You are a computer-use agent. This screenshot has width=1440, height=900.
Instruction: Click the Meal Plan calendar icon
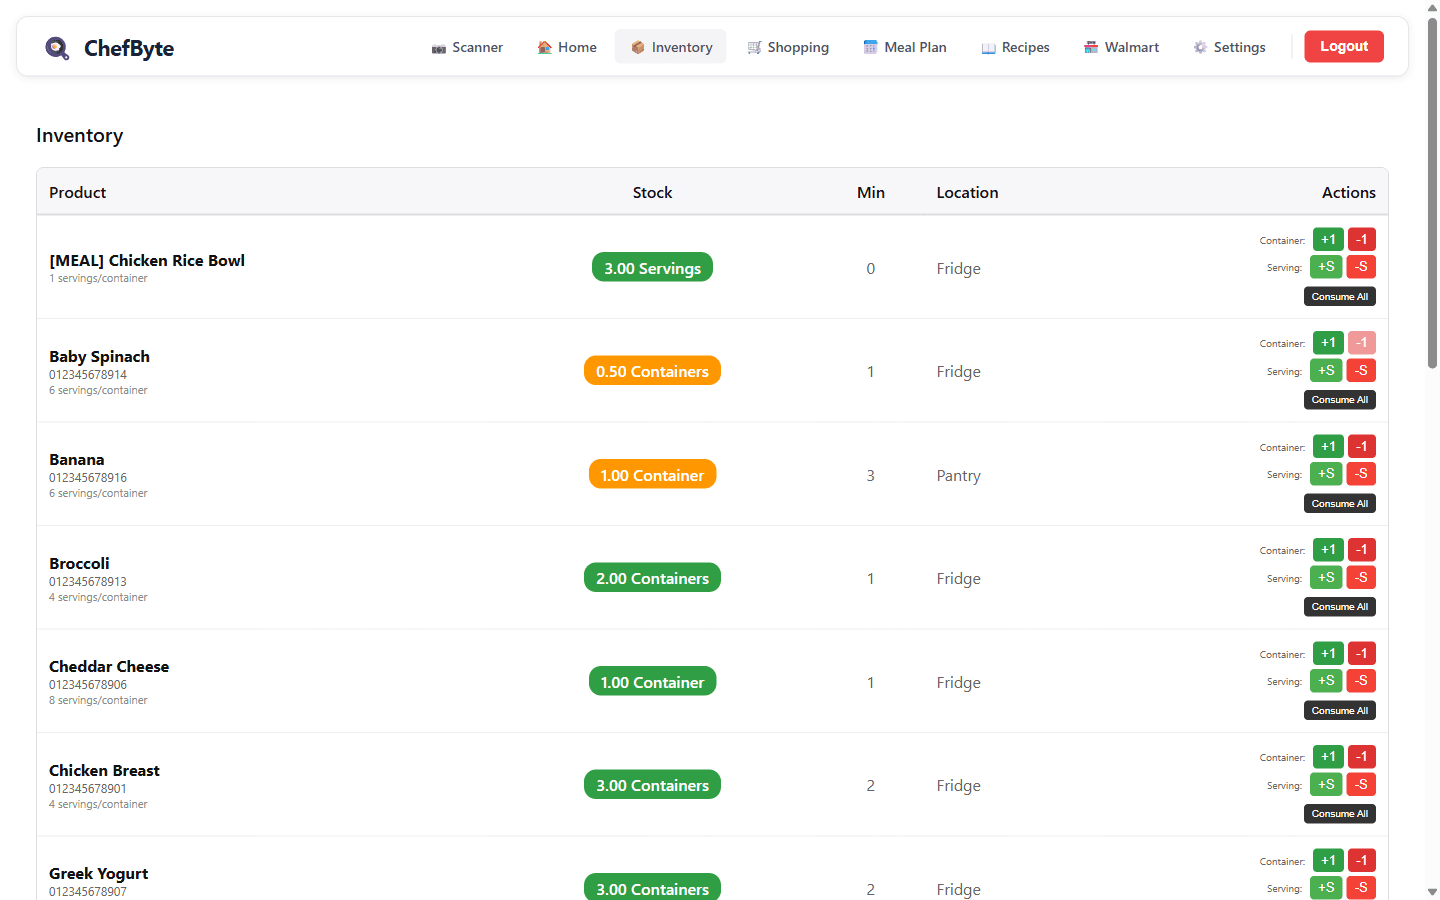[x=869, y=46]
